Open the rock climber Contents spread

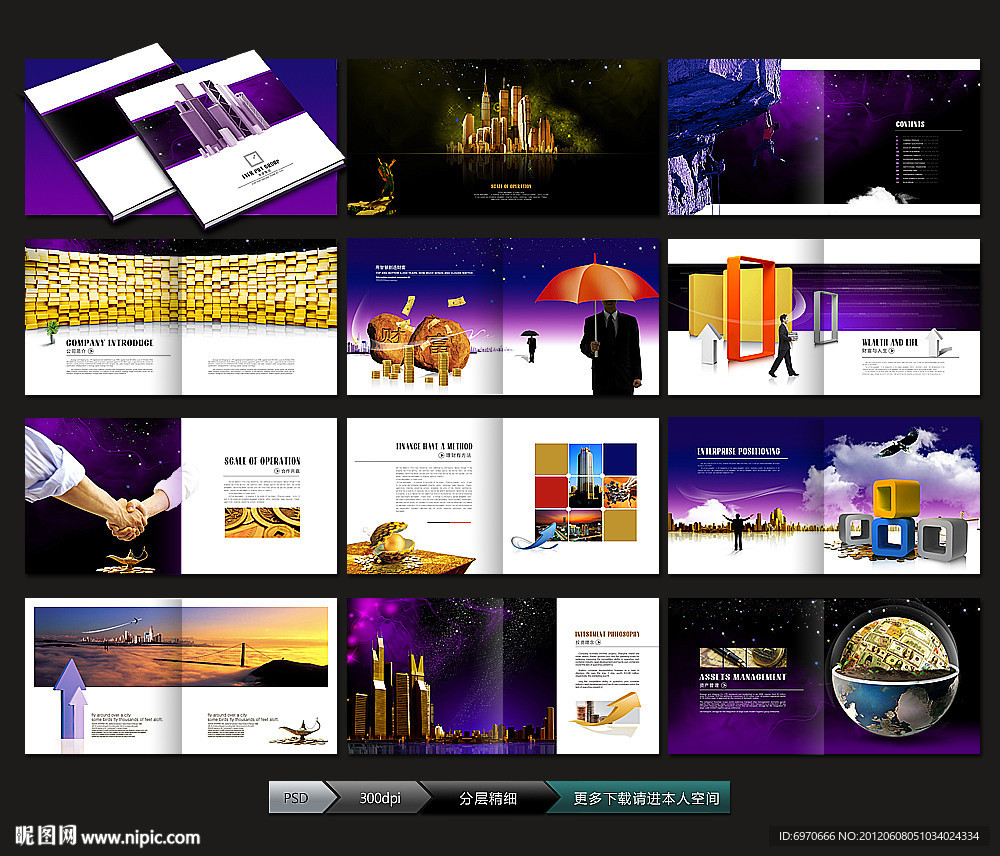click(x=823, y=137)
